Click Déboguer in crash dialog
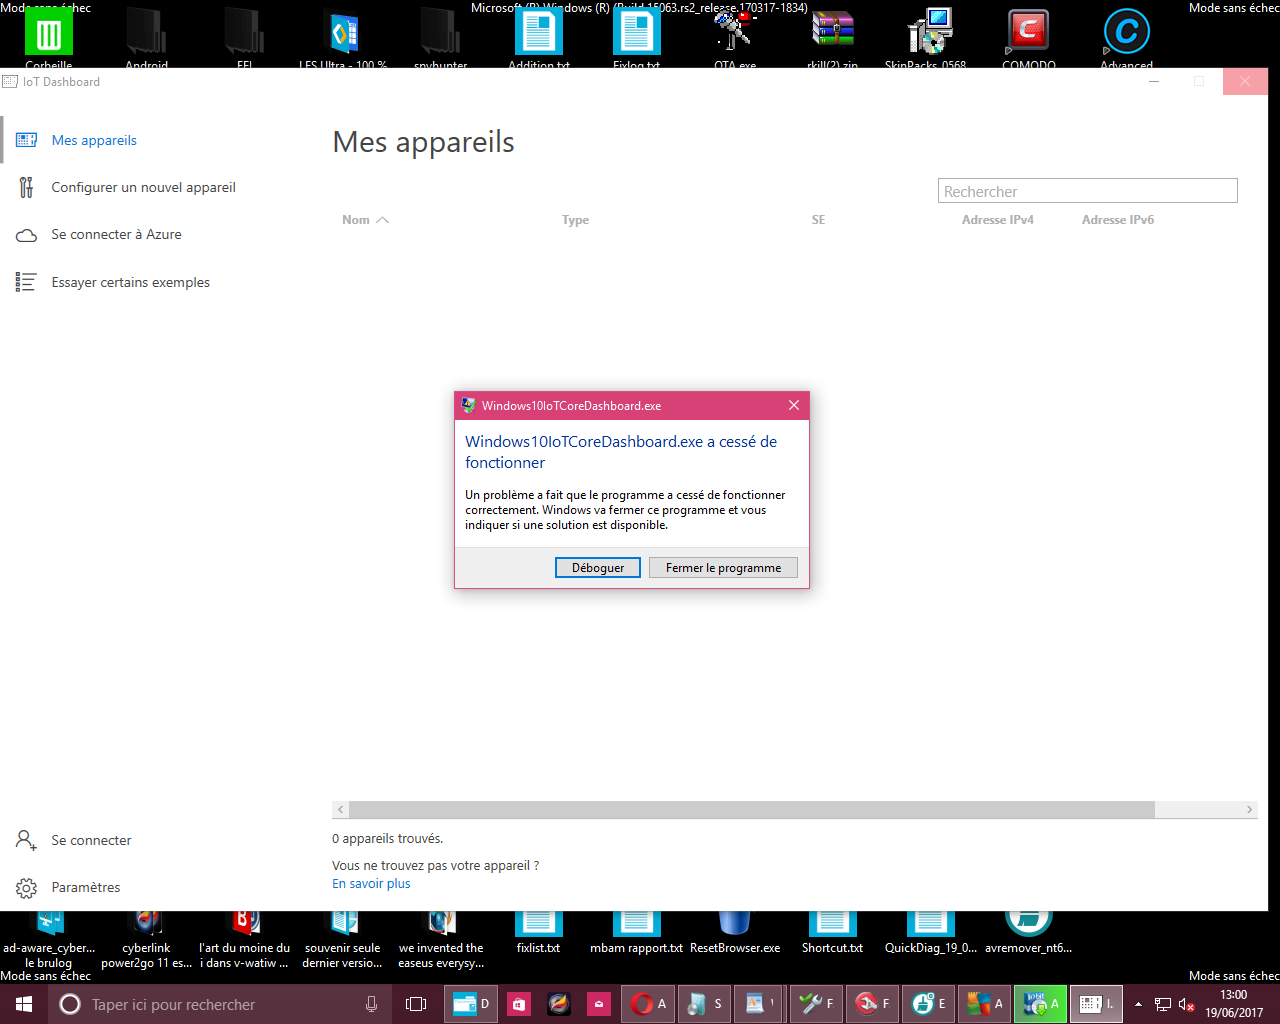Viewport: 1280px width, 1024px height. tap(598, 567)
